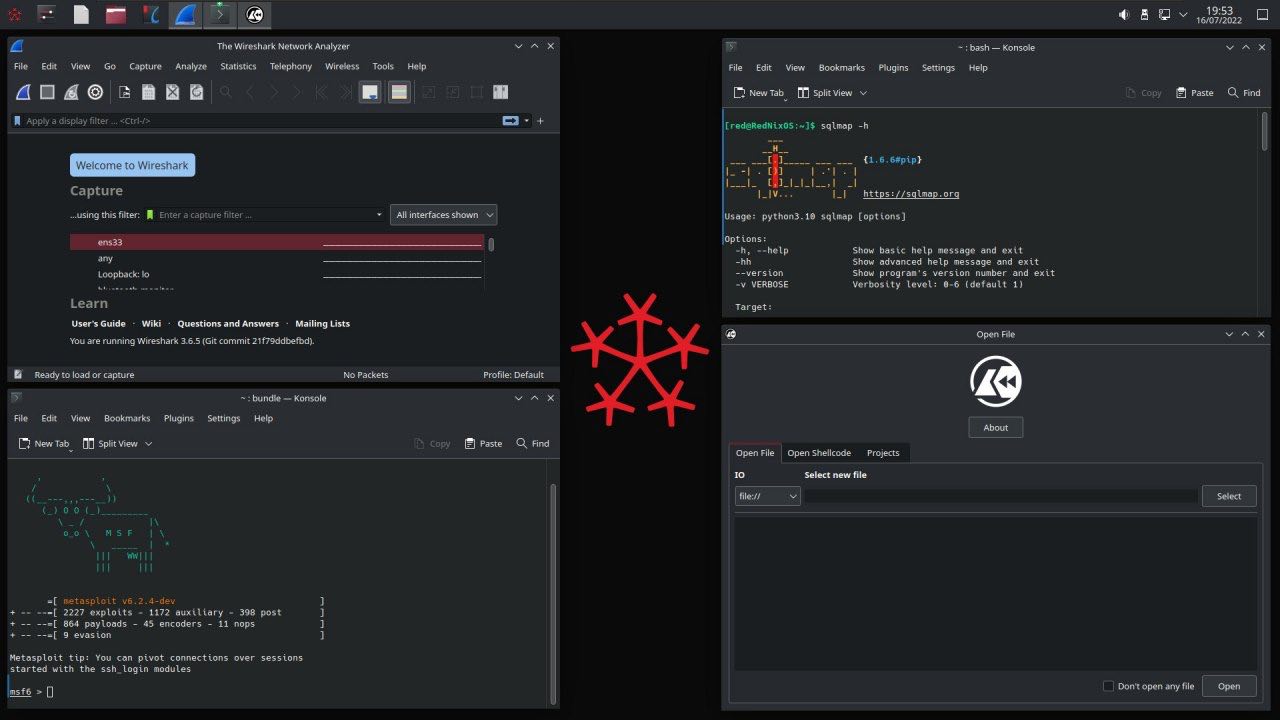Select the "Loopback: lo" interface row
This screenshot has height=720, width=1280.
(x=277, y=274)
